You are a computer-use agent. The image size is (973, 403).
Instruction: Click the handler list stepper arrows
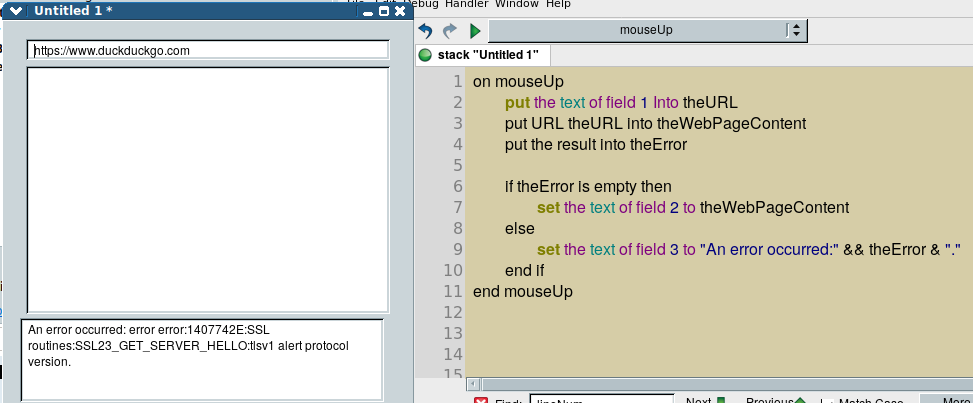tap(796, 30)
